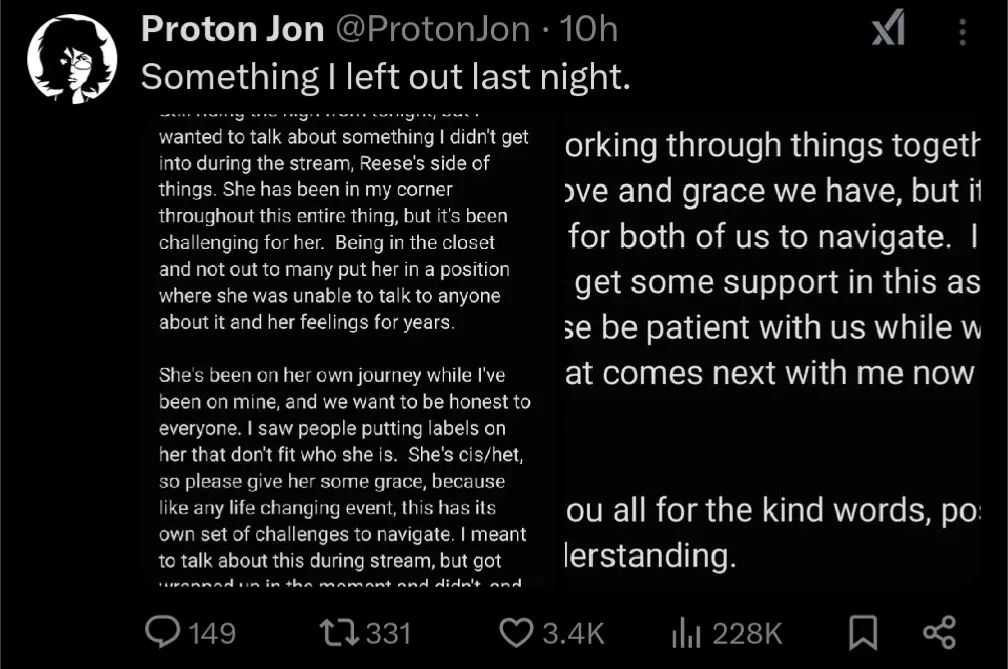This screenshot has width=1008, height=669.
Task: Open the Grok AI icon on the tweet
Action: [888, 32]
